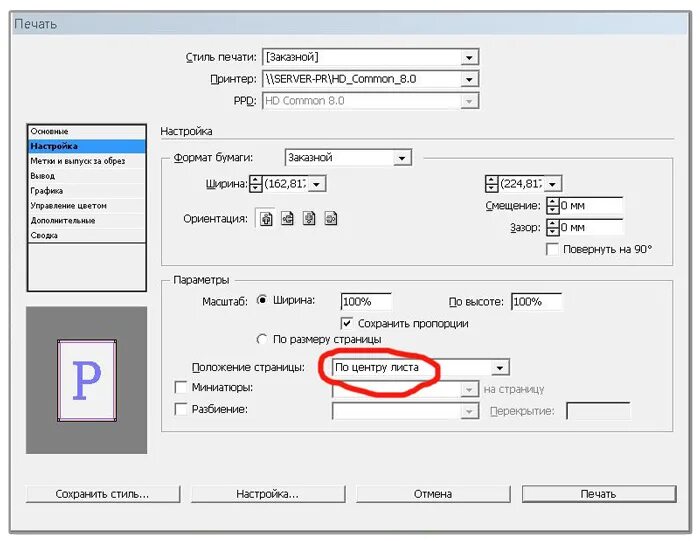Viewport: 700px width, 541px height.
Task: Click Сохранить стиль... button
Action: [x=103, y=494]
